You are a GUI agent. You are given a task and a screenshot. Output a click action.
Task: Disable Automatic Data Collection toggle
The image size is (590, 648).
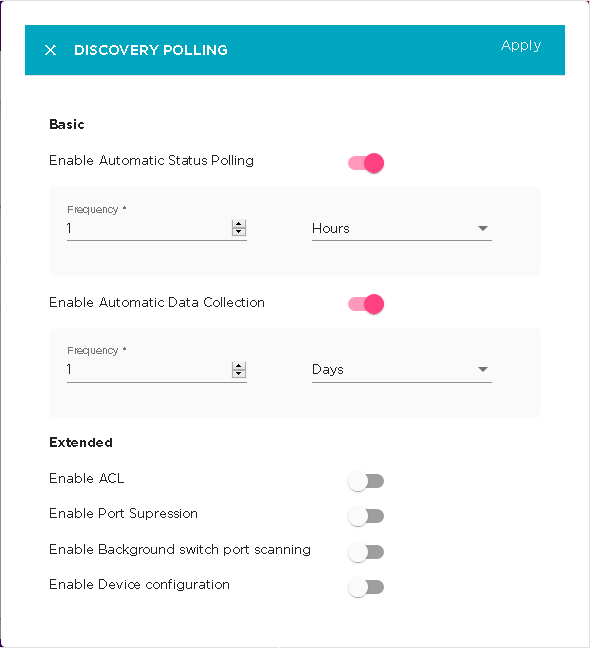(x=366, y=304)
